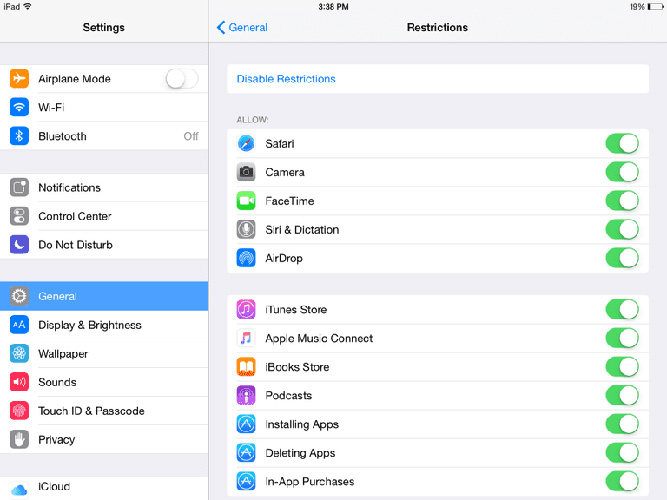The image size is (667, 500).
Task: Open Privacy settings row
Action: click(104, 439)
